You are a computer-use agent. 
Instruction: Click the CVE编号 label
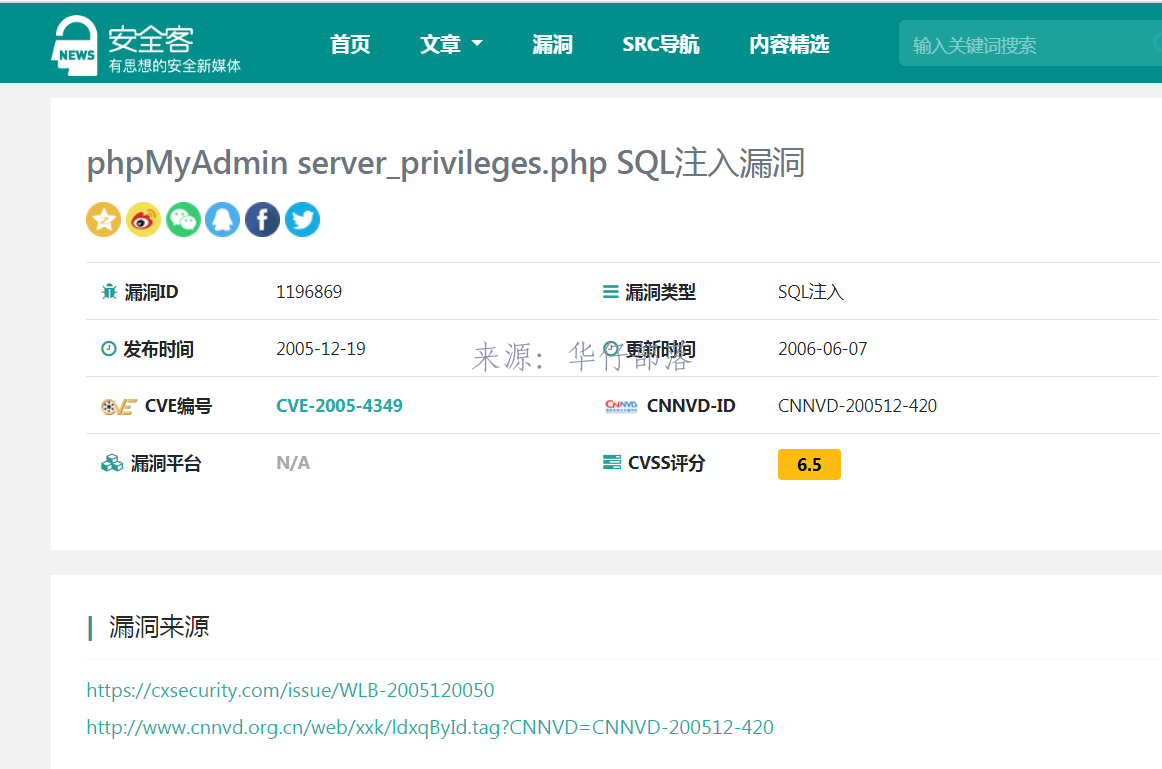click(179, 406)
